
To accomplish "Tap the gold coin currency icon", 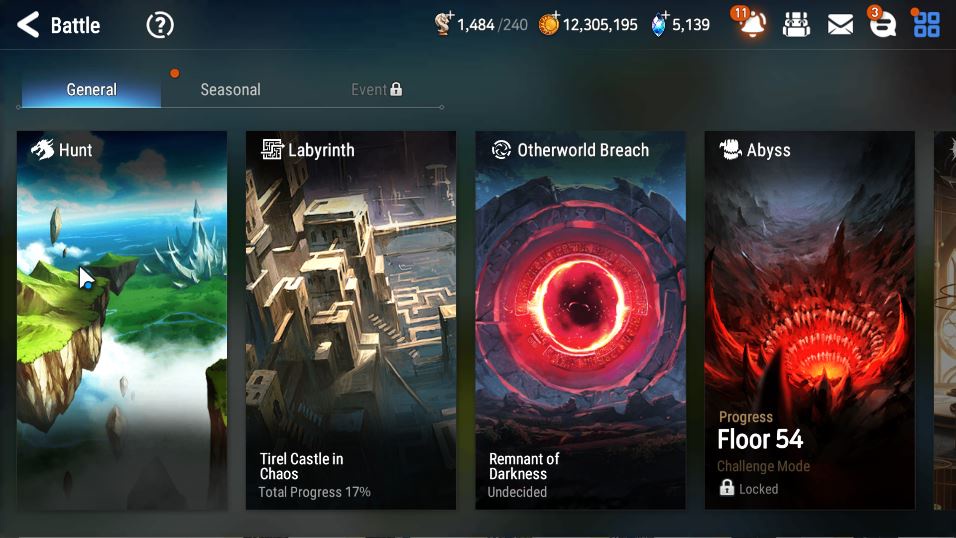I will pos(549,24).
